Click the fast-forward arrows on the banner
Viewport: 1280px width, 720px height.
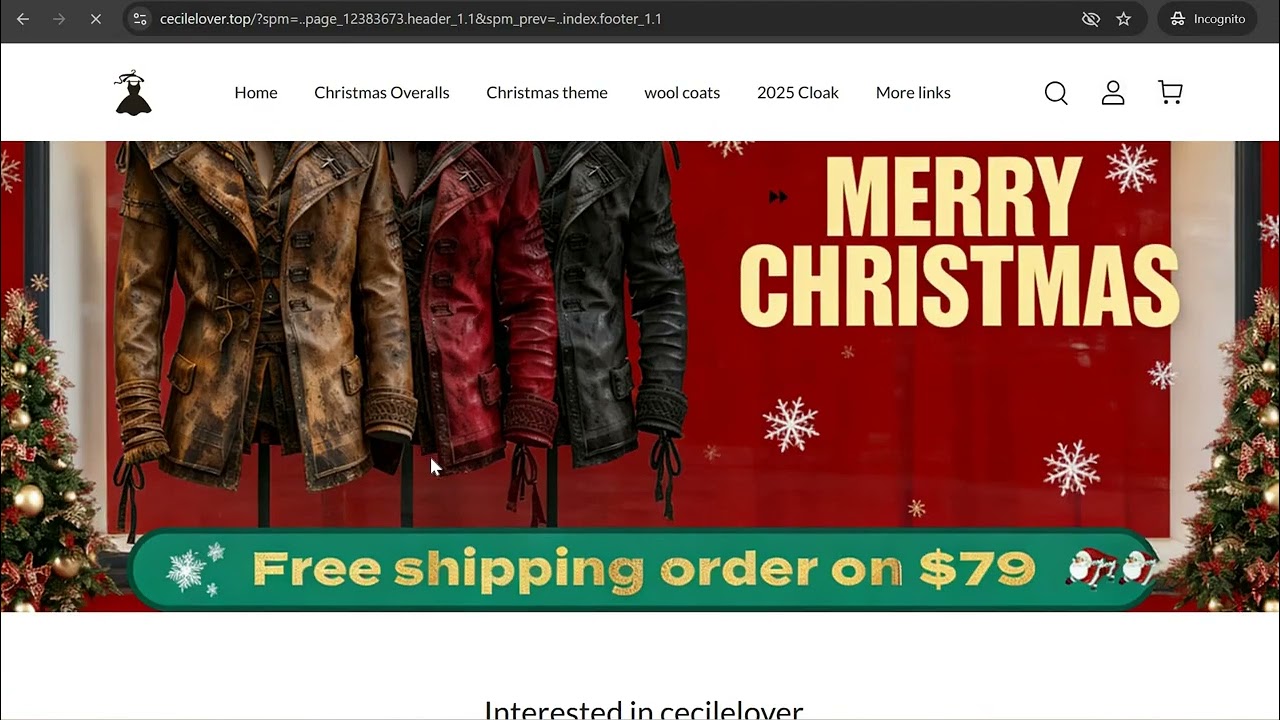pyautogui.click(x=778, y=197)
